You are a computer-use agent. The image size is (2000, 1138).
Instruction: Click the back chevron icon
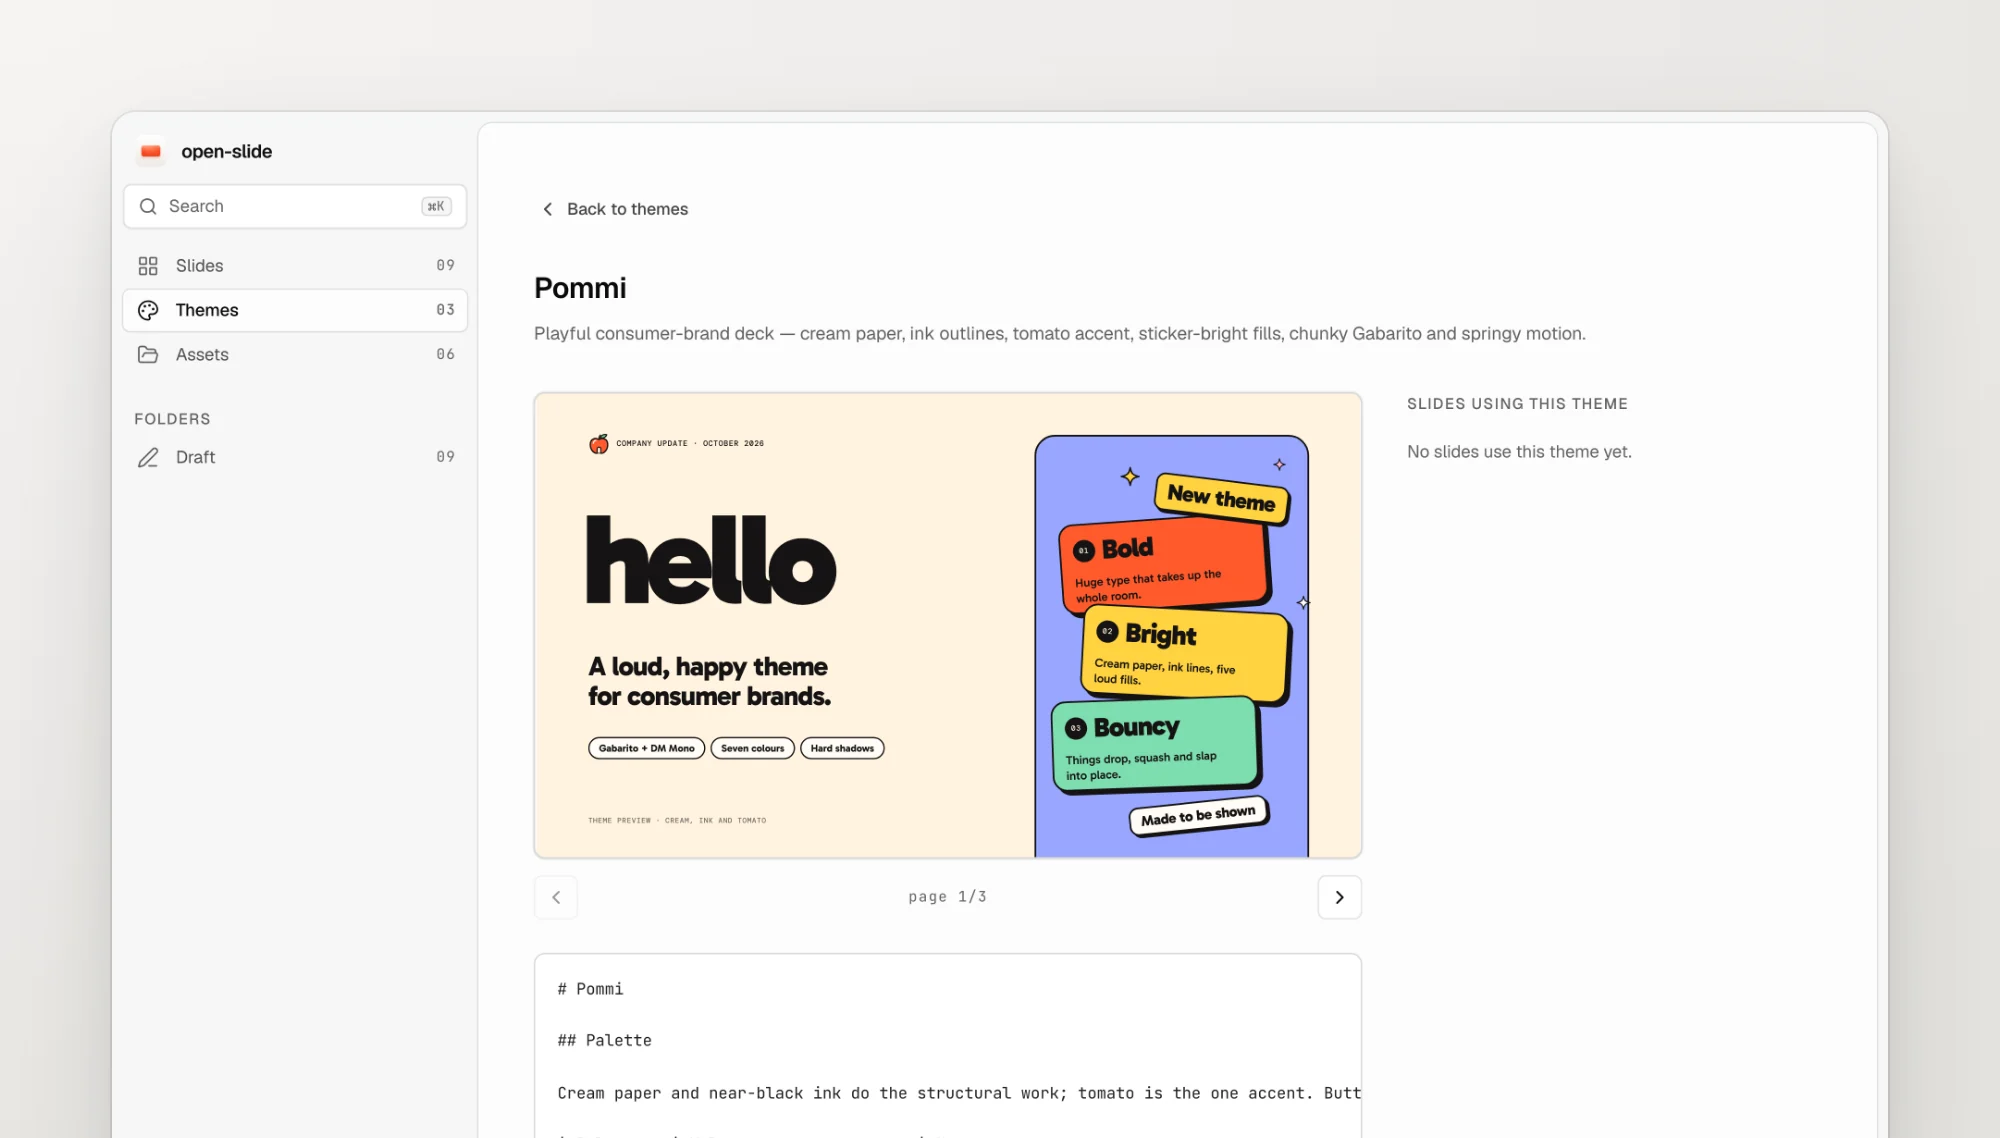(547, 209)
